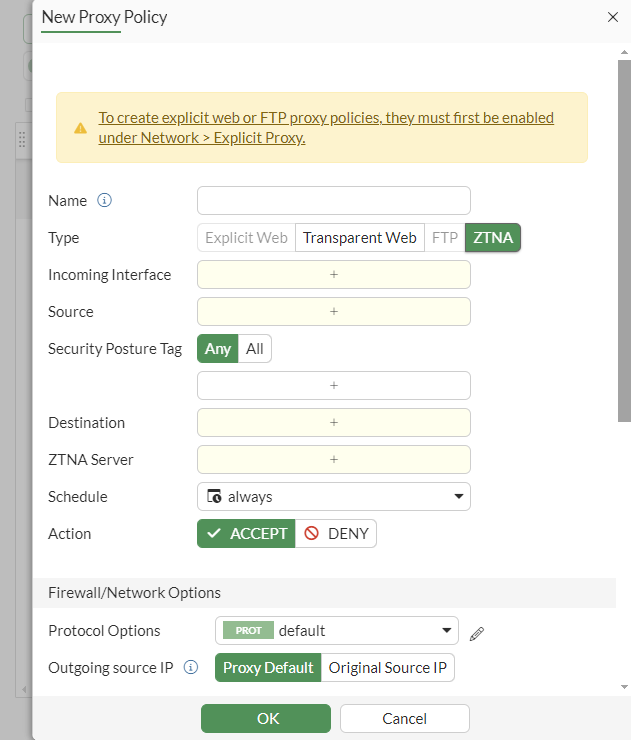The image size is (631, 740).
Task: Add a source via the plus field
Action: [334, 312]
